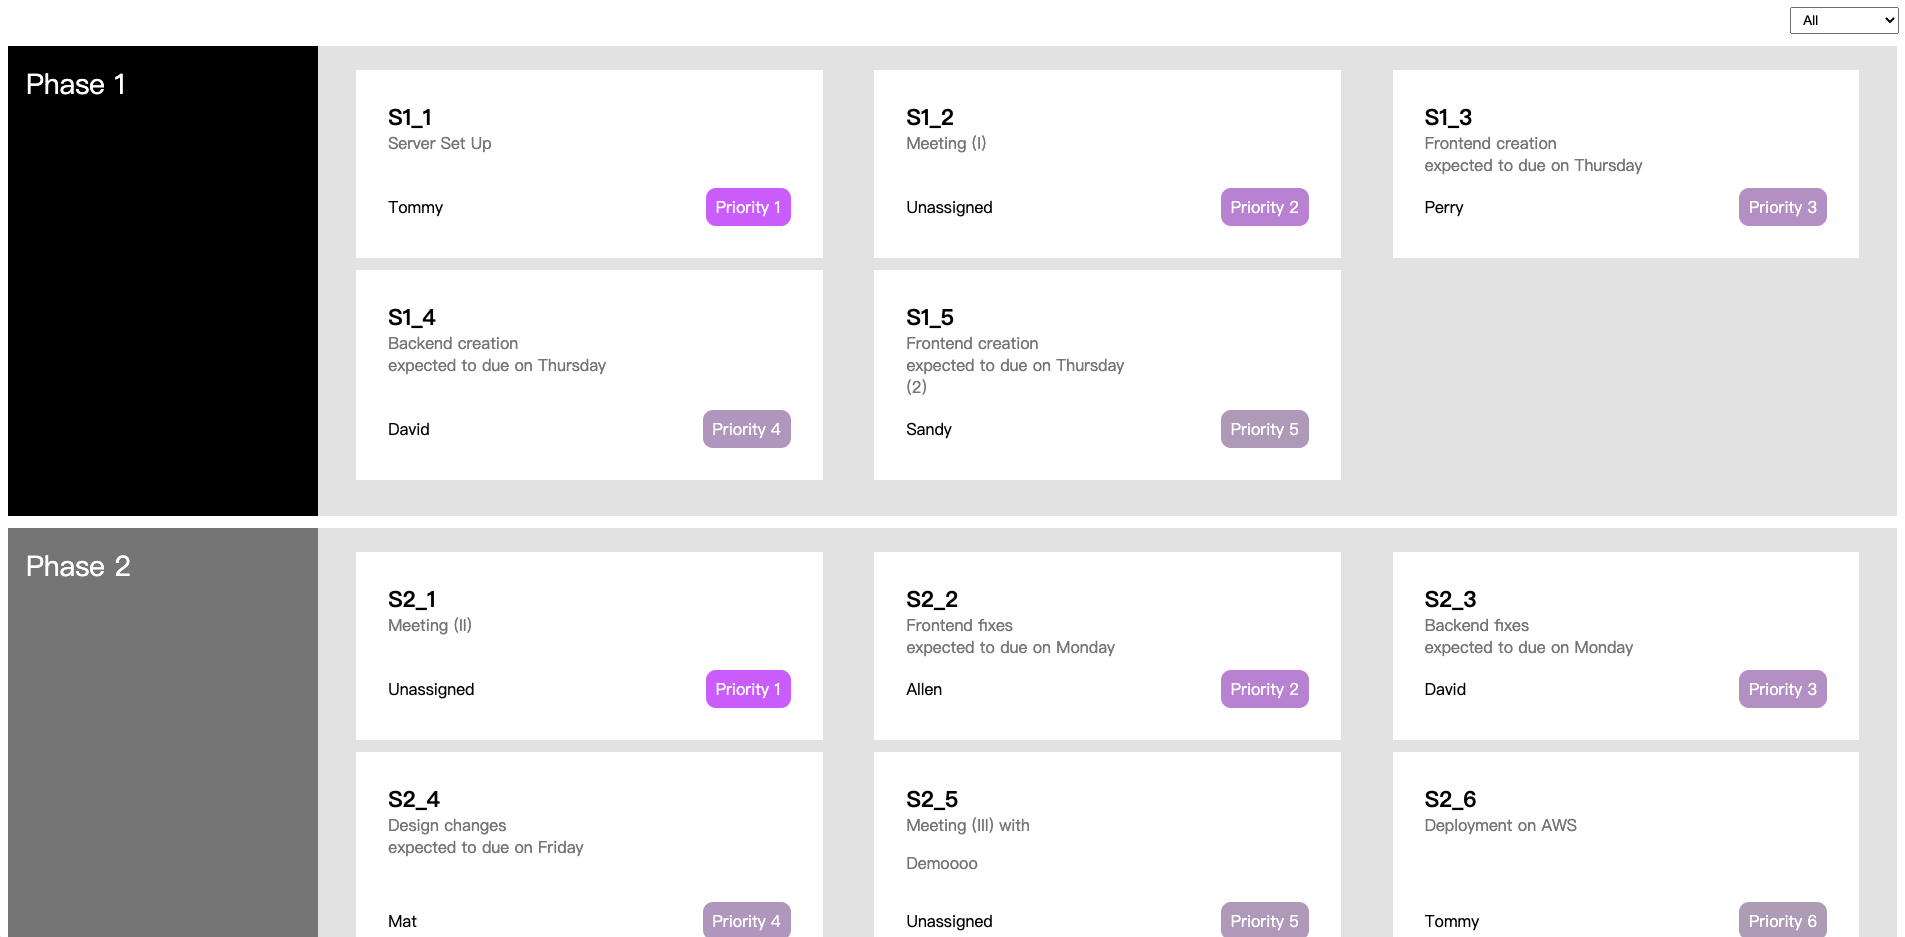Image resolution: width=1905 pixels, height=937 pixels.
Task: Open the All filter dropdown
Action: tap(1843, 19)
